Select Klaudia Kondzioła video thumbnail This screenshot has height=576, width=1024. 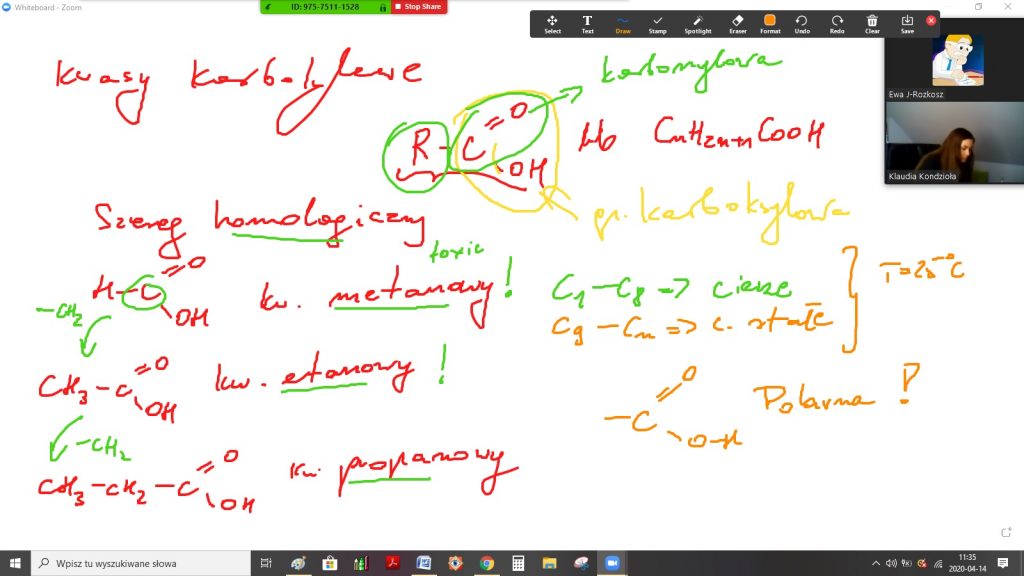coord(954,142)
